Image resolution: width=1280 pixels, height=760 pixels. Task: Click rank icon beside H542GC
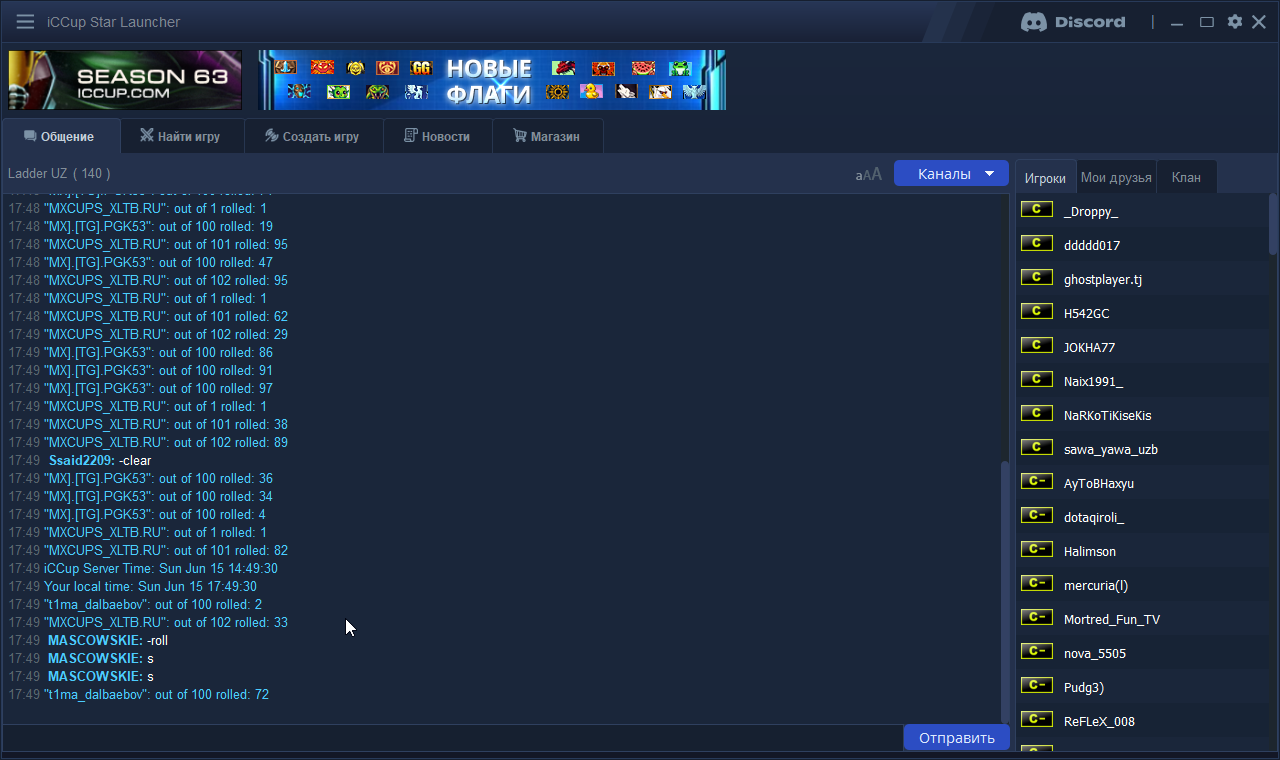coord(1036,311)
